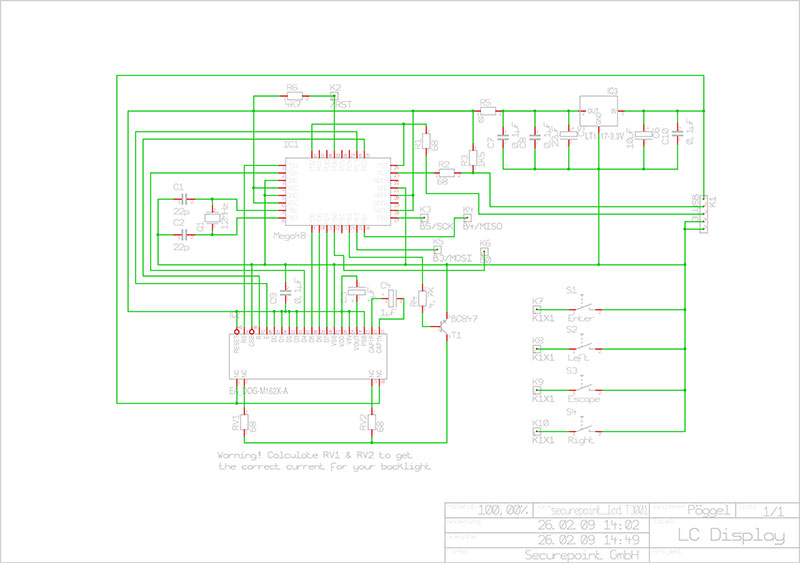Viewport: 800px width, 563px height.
Task: Click the K1 connector symbol
Action: (704, 214)
